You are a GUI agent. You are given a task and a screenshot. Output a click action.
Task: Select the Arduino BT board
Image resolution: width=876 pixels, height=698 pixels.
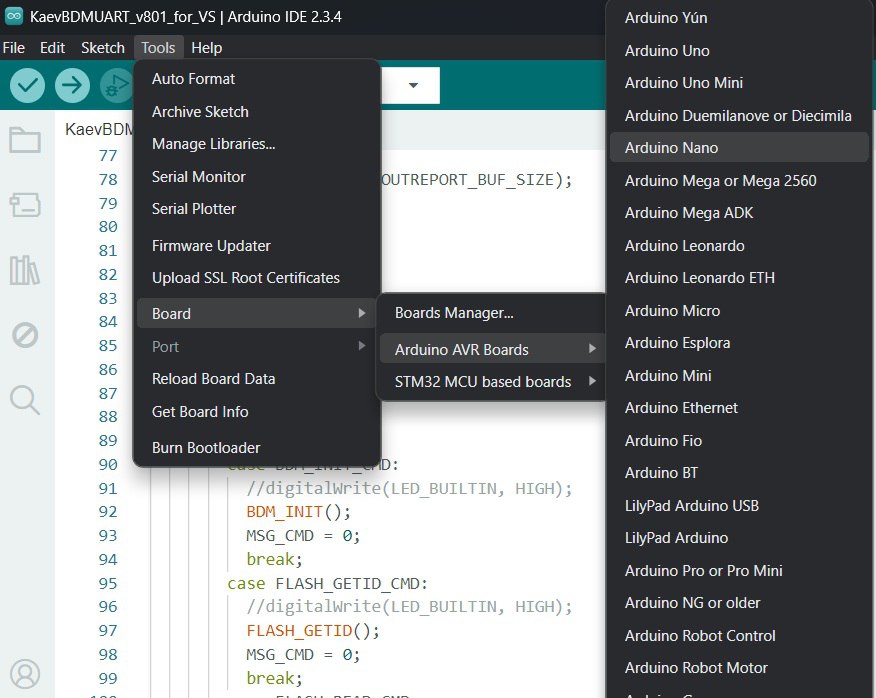click(x=739, y=473)
